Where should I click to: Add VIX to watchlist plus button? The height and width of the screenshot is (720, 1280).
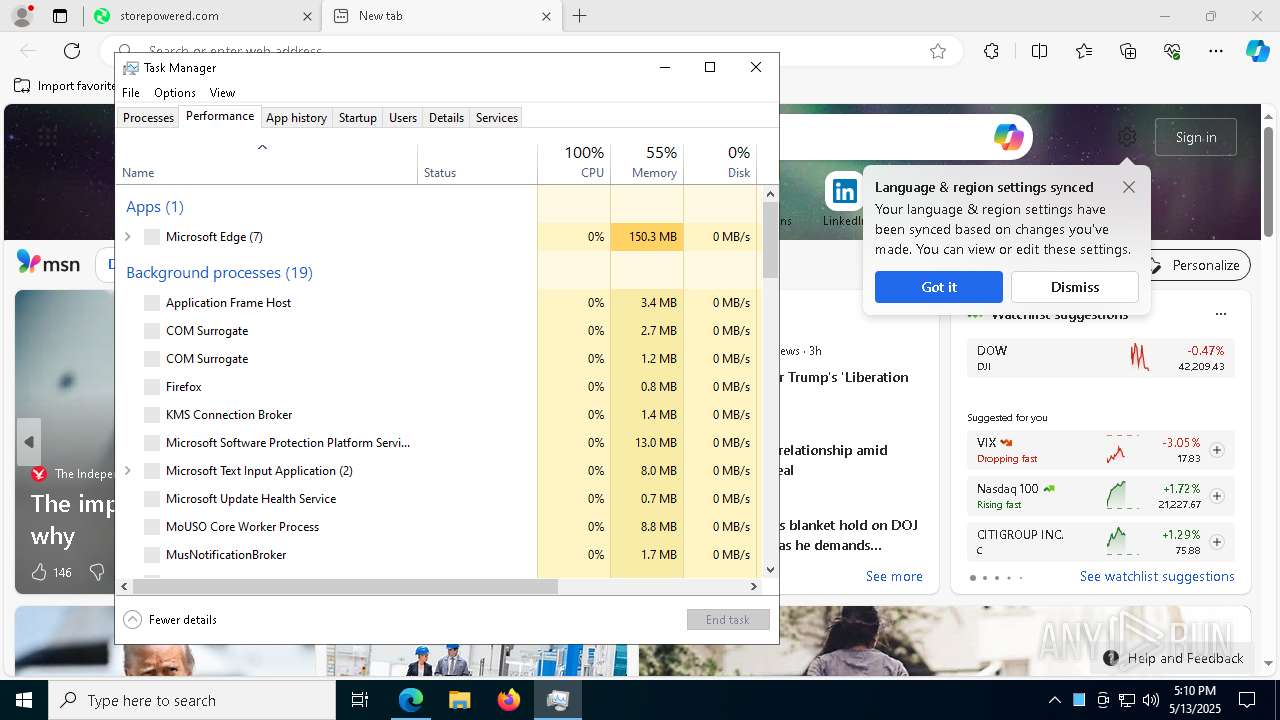point(1217,450)
